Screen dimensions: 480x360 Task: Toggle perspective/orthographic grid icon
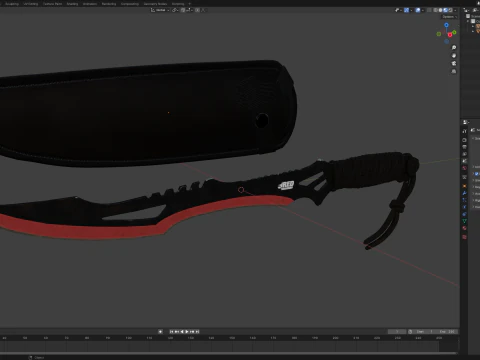(454, 71)
